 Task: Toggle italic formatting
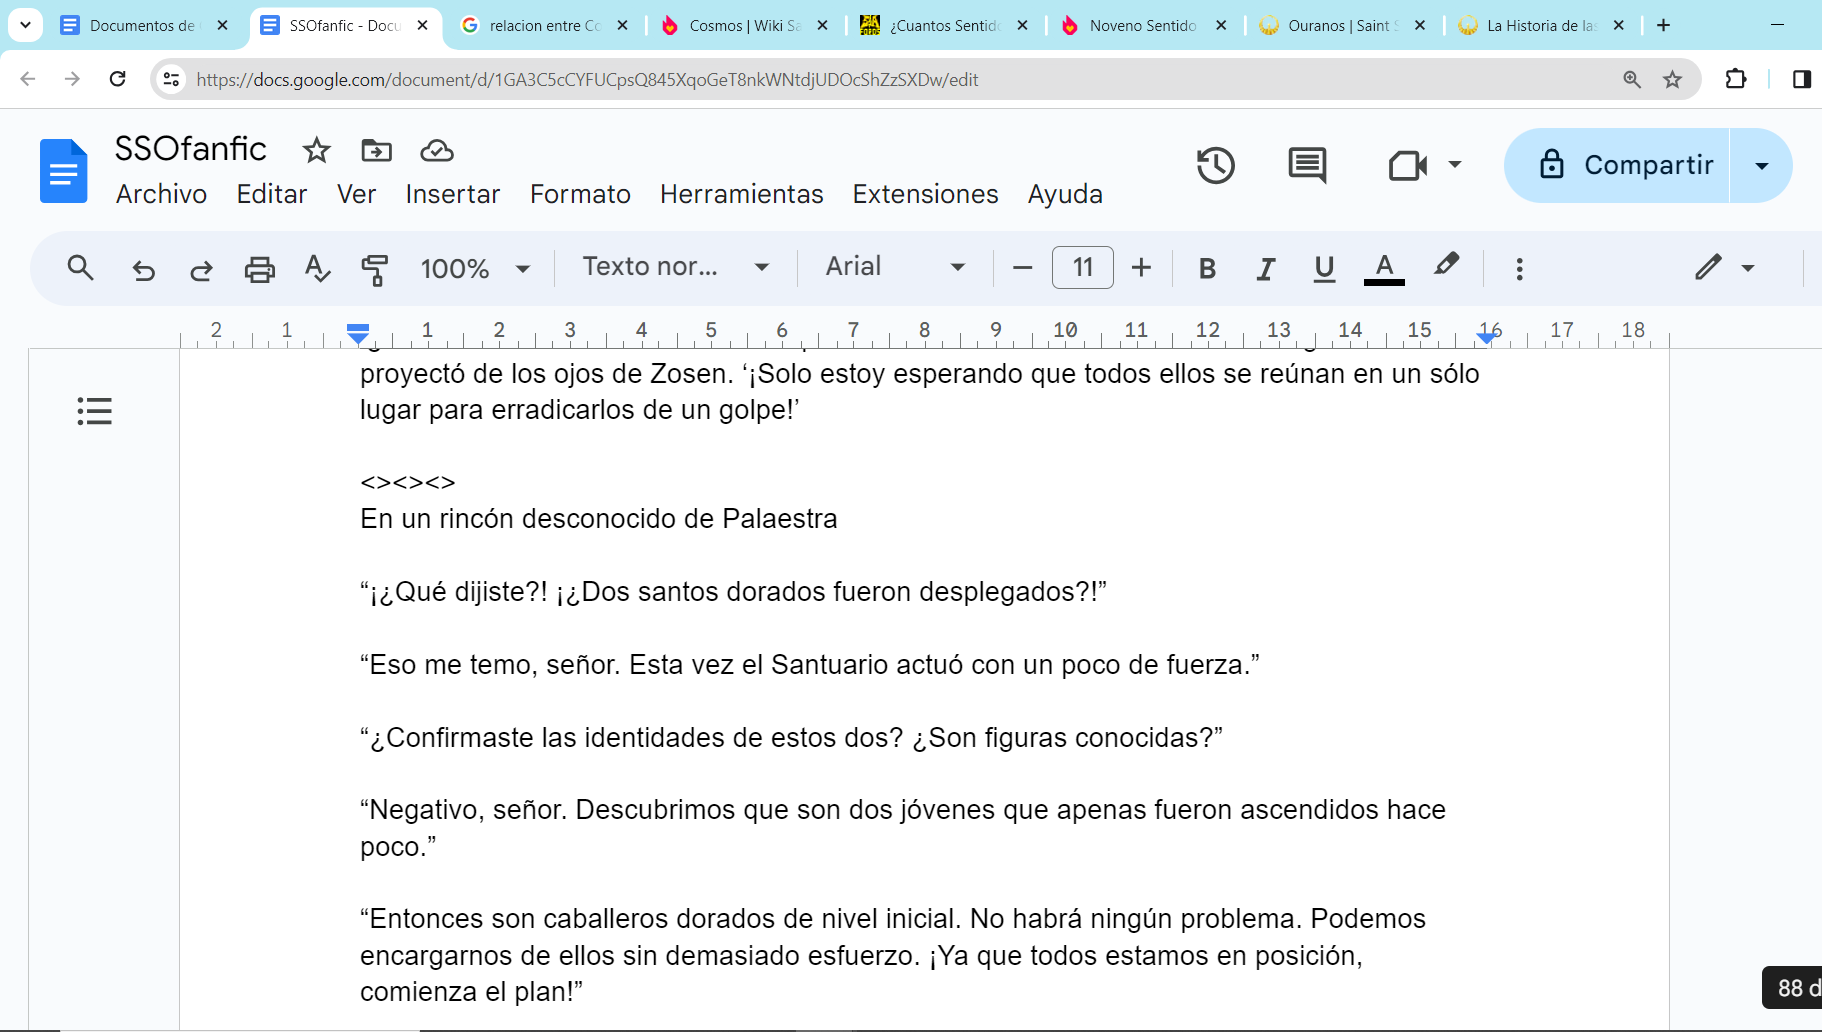pyautogui.click(x=1265, y=268)
